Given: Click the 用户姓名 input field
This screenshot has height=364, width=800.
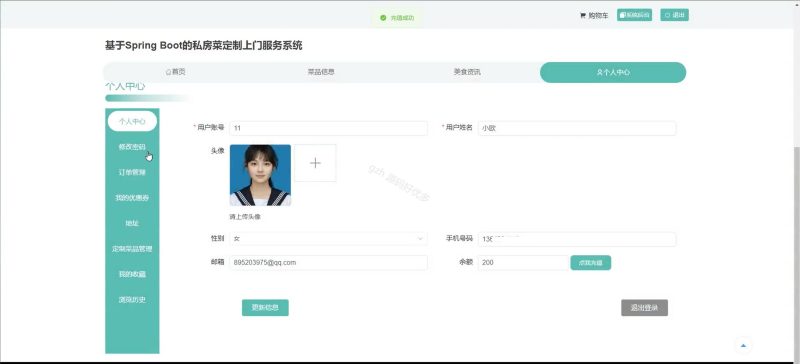Looking at the screenshot, I should 577,128.
